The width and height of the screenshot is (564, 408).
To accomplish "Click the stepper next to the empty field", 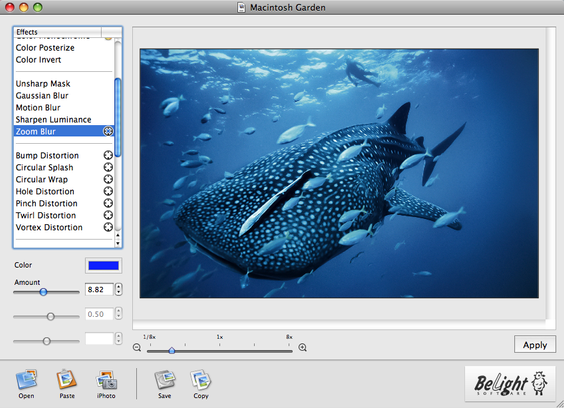I will [118, 338].
